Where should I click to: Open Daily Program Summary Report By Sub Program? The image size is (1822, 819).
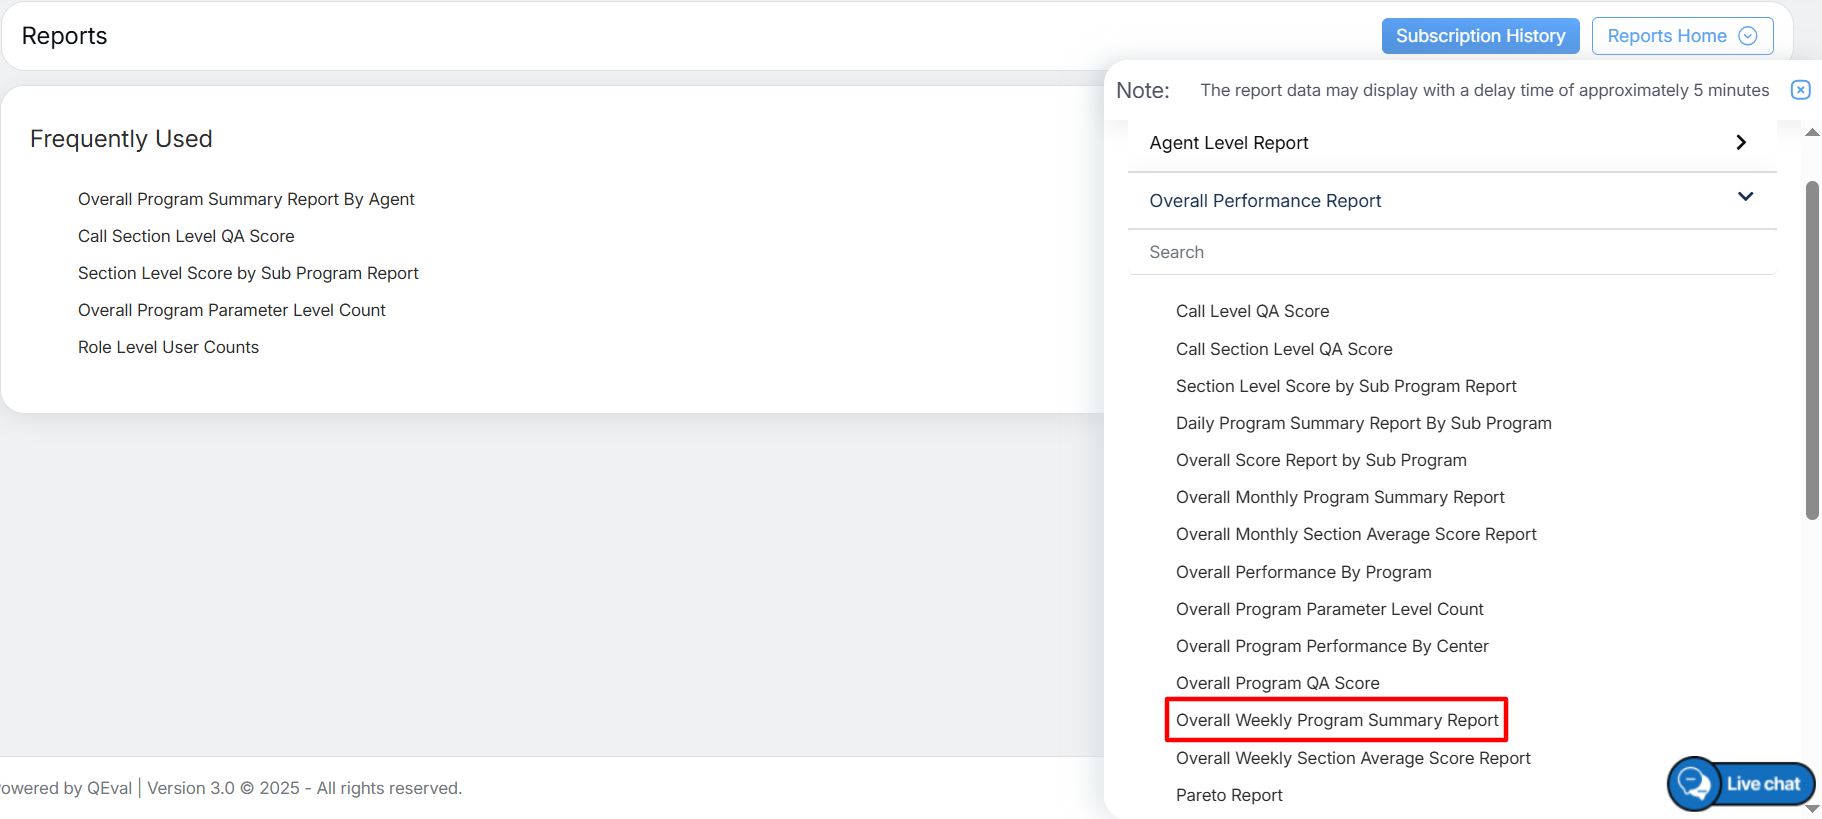tap(1363, 423)
